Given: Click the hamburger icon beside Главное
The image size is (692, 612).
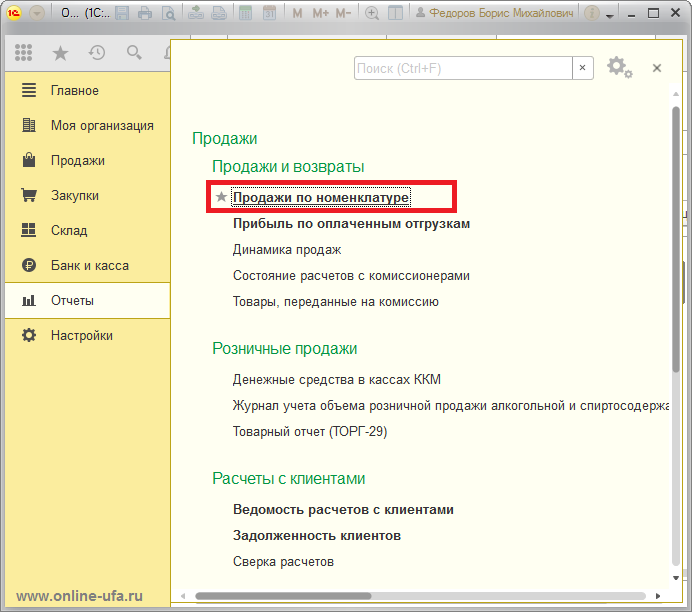Looking at the screenshot, I should 29,90.
